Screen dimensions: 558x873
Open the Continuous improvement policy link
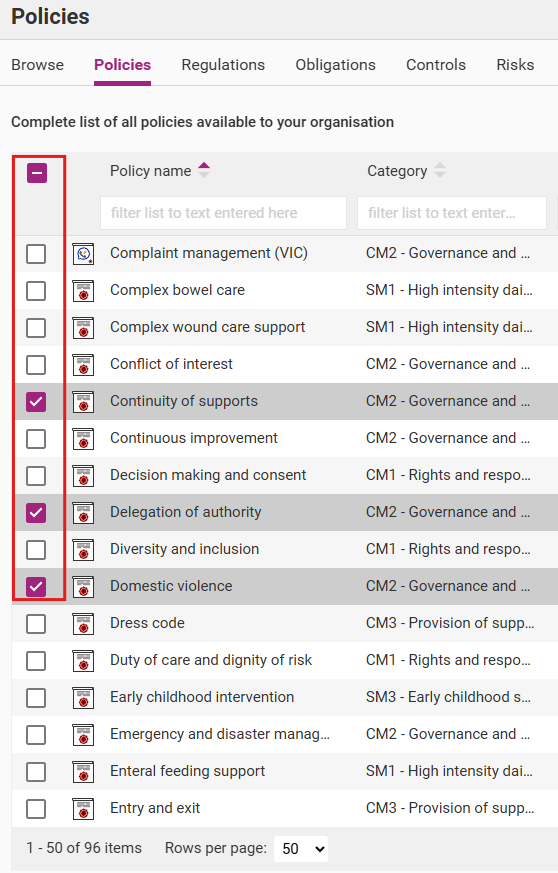pos(193,438)
